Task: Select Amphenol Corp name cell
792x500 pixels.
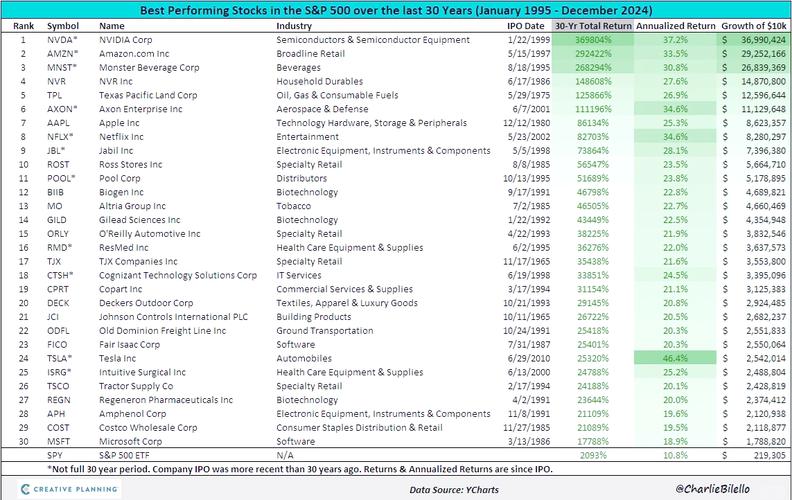Action: click(132, 414)
